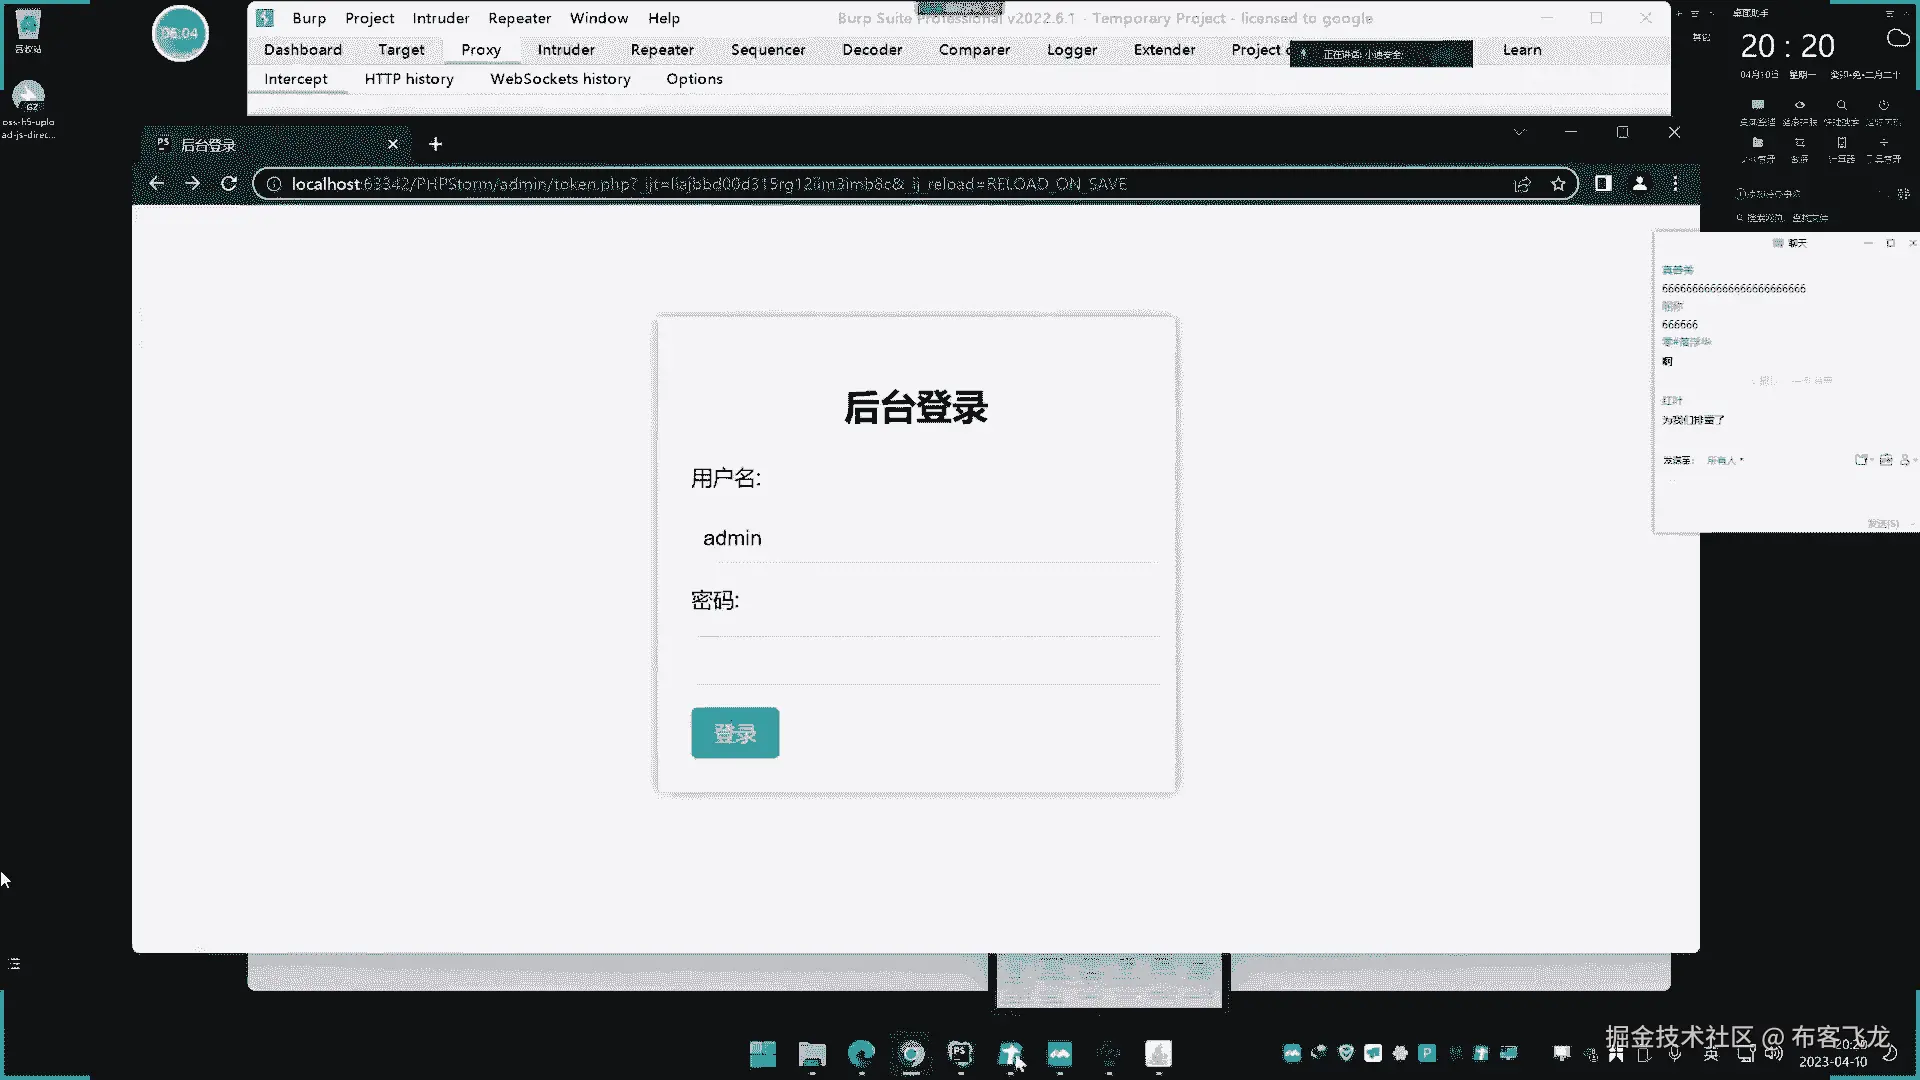Open the Chrome three-dot menu
This screenshot has height=1080, width=1920.
tap(1676, 184)
